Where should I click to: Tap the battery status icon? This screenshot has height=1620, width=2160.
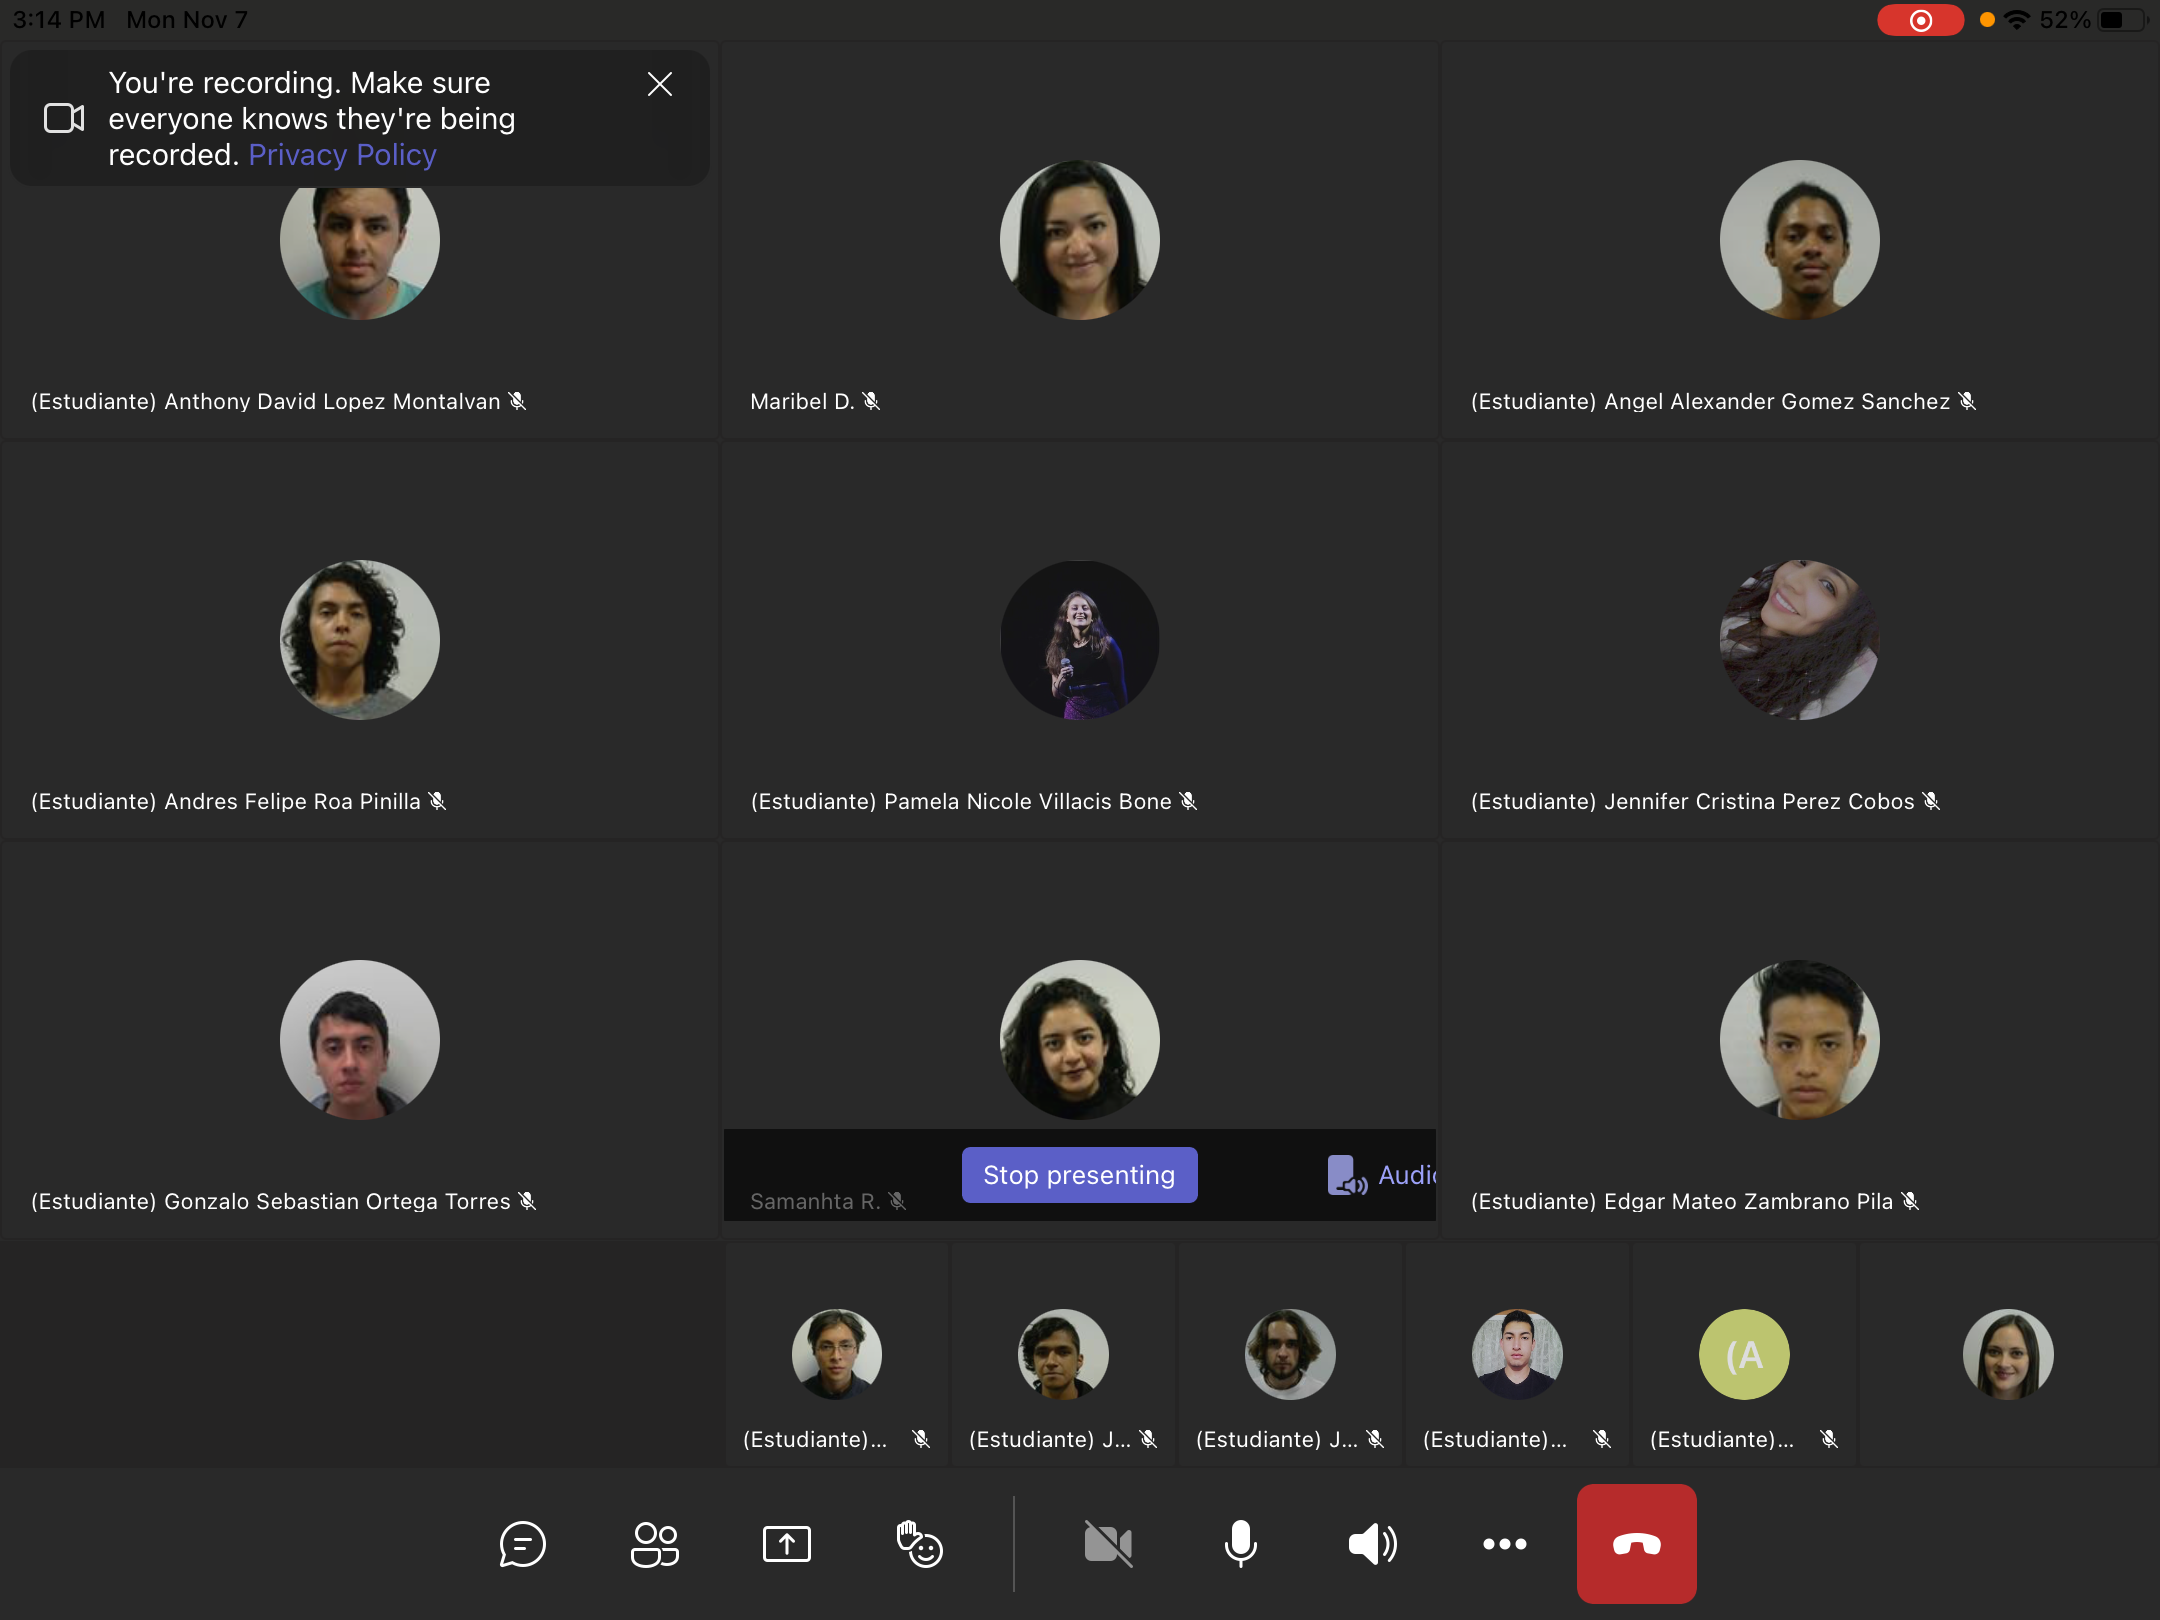pos(2122,20)
